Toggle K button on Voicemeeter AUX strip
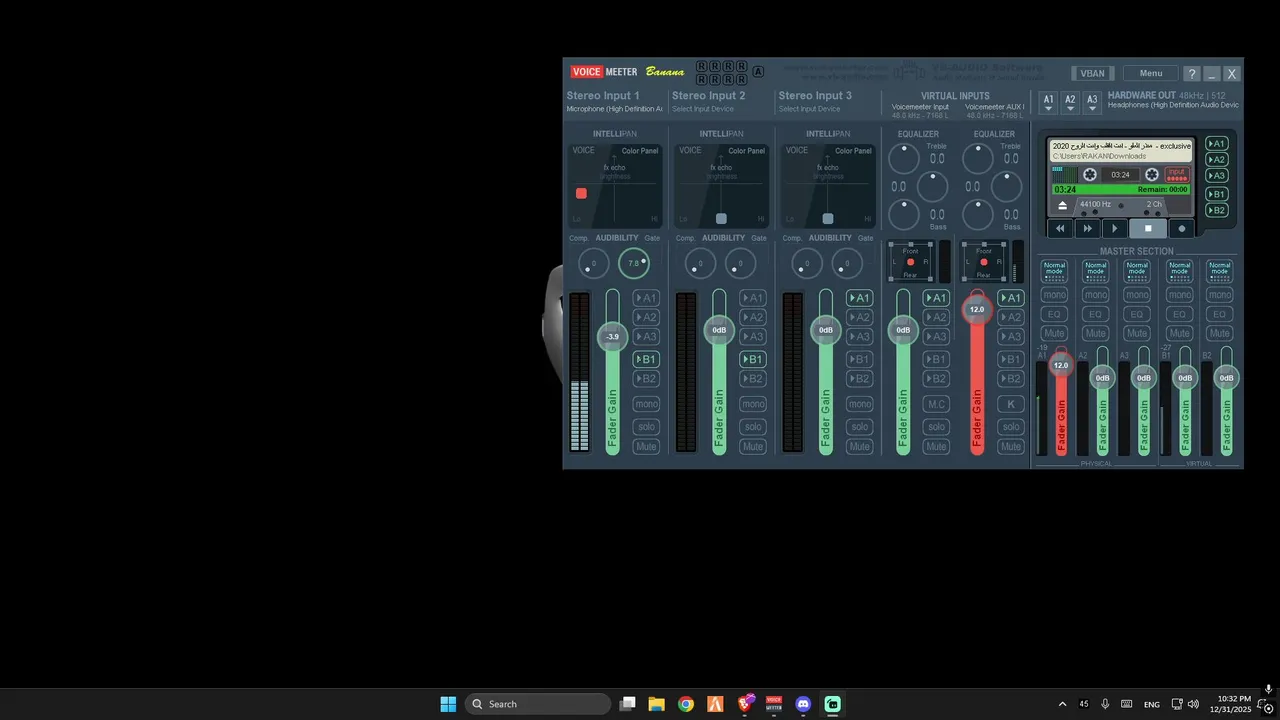 tap(1011, 404)
